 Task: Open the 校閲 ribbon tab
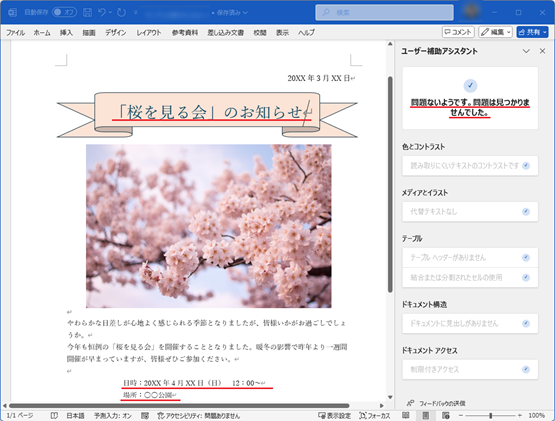coord(259,33)
